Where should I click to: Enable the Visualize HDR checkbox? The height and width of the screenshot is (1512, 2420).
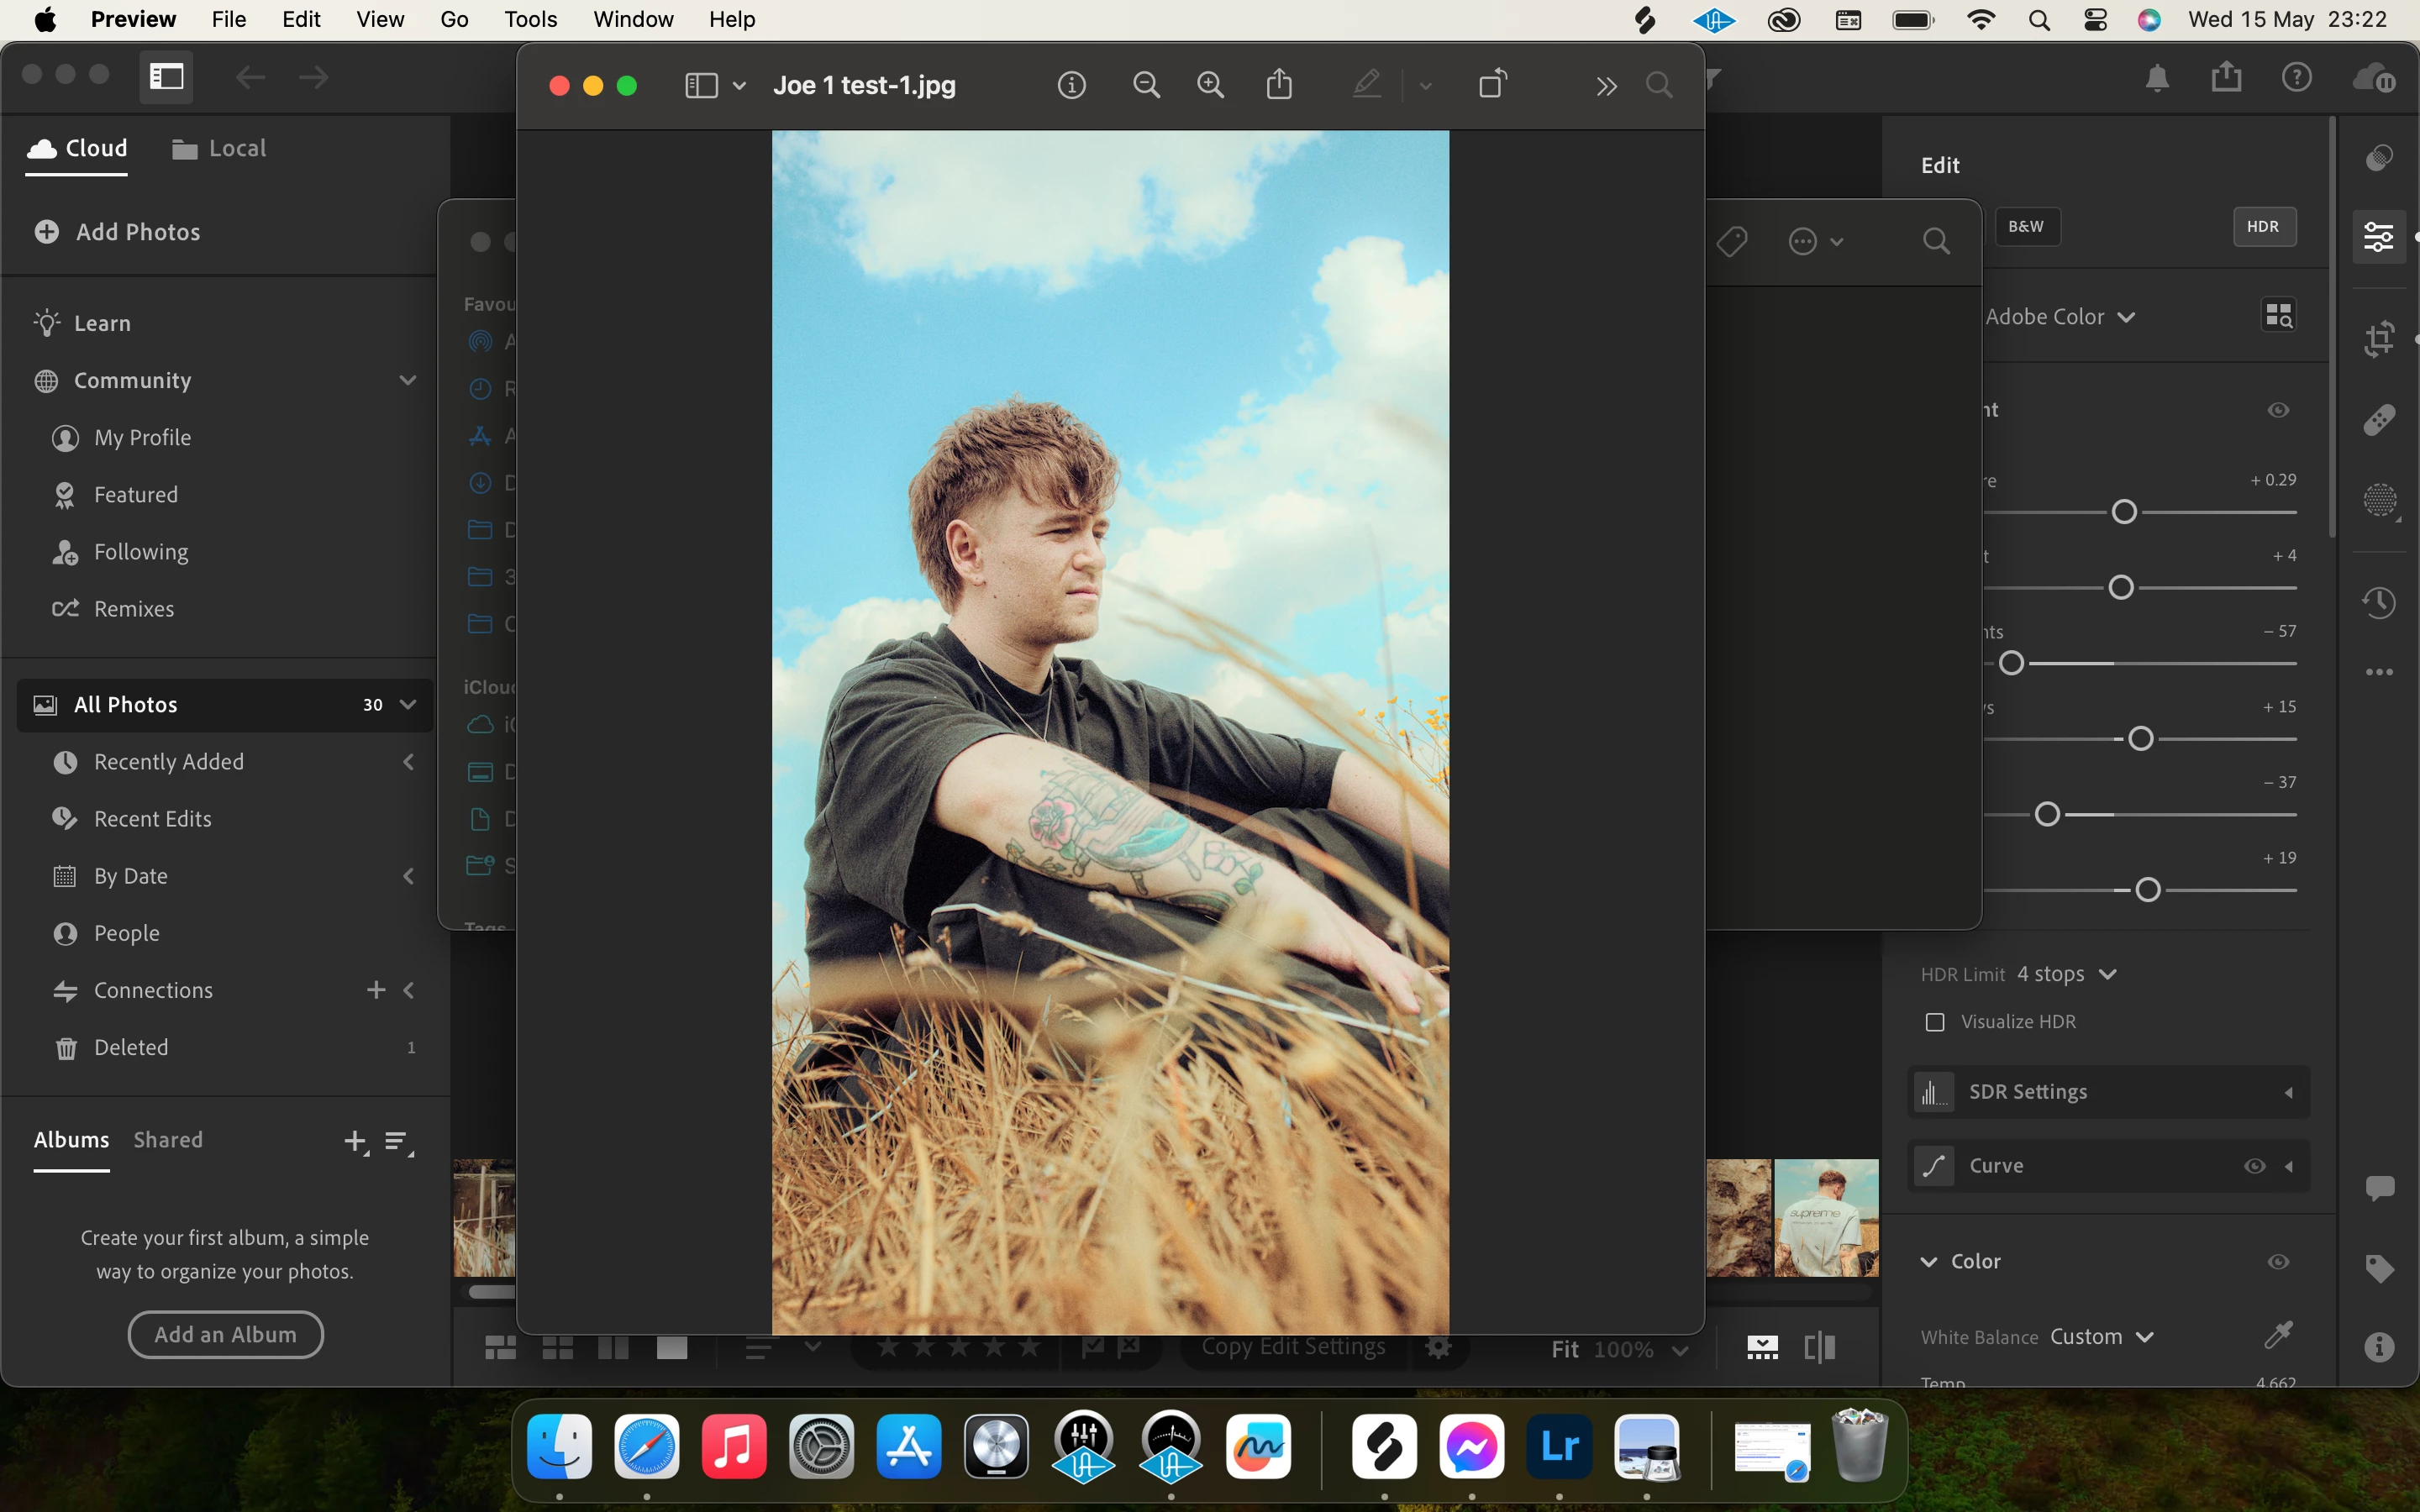click(1935, 1022)
